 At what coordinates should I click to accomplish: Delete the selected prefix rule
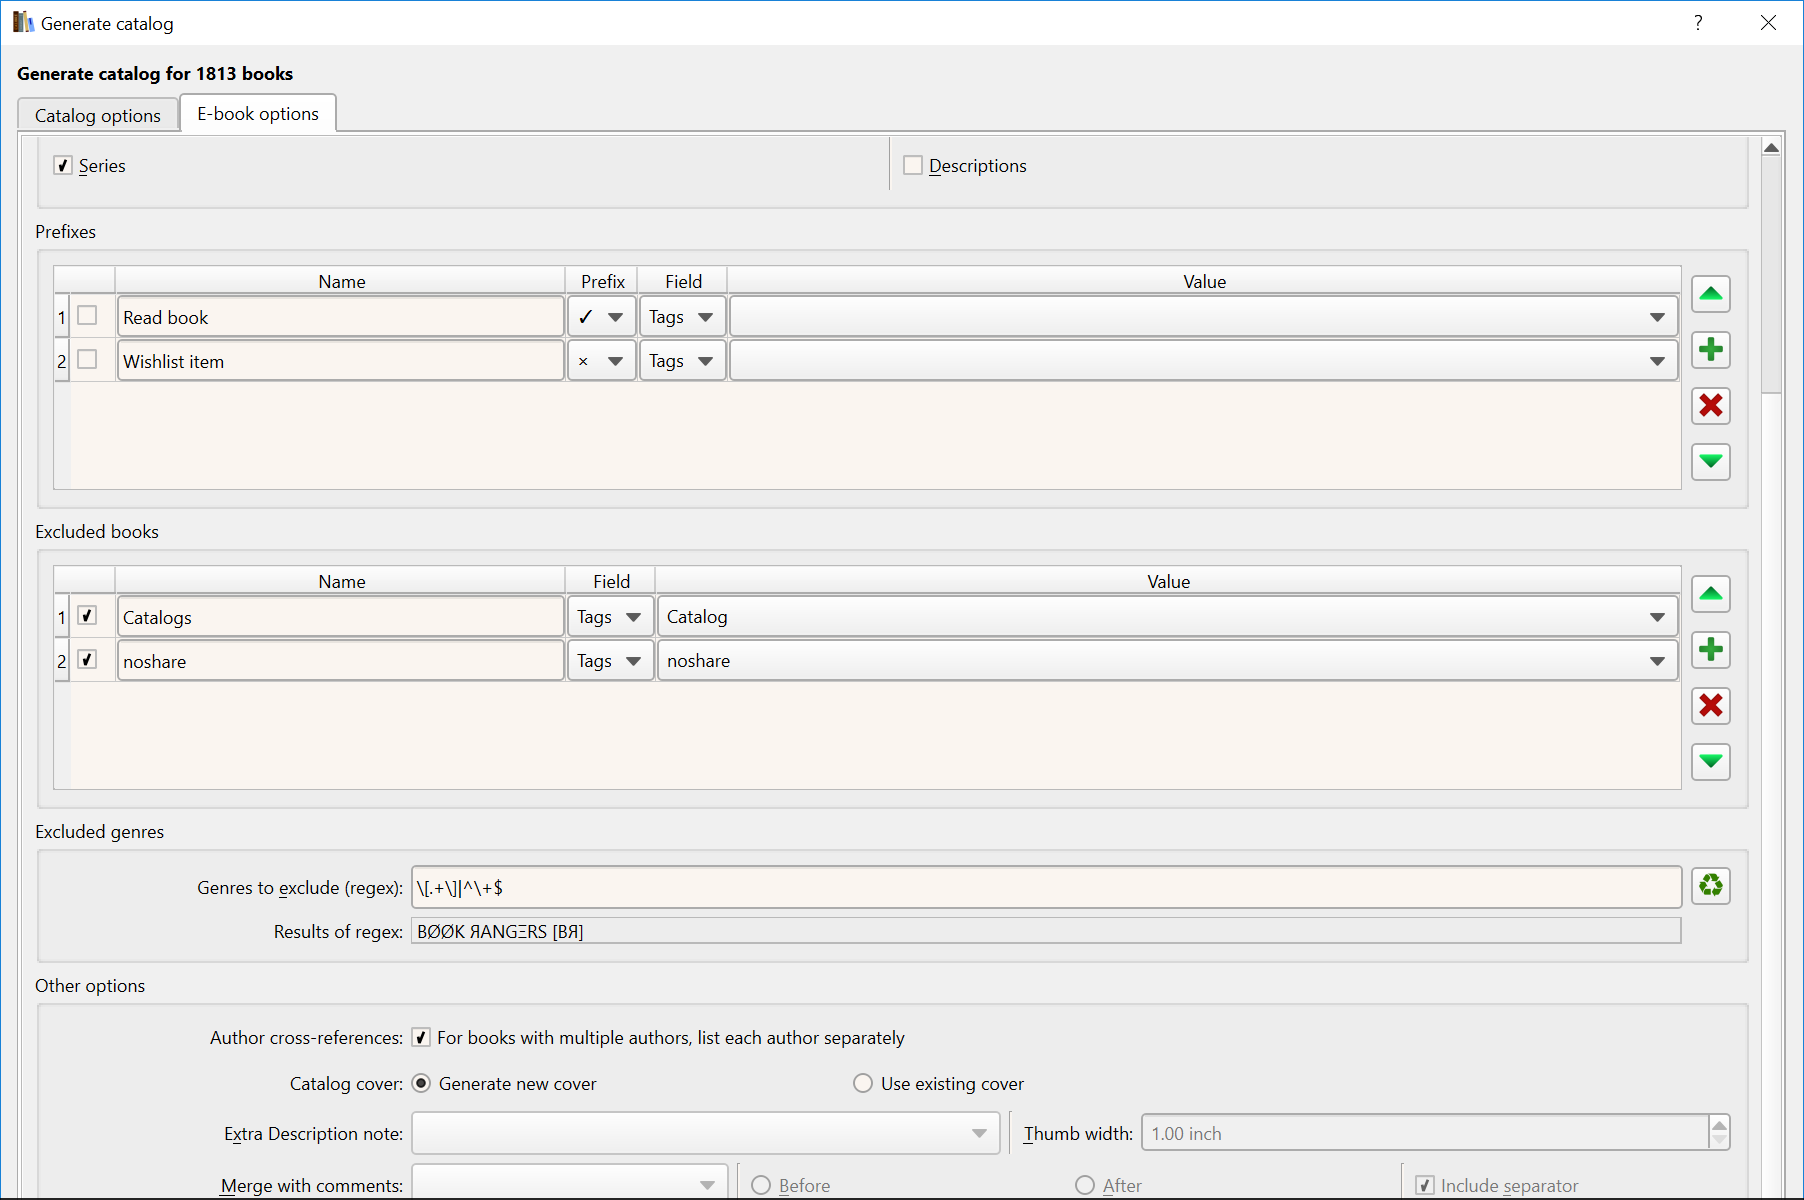[x=1711, y=406]
